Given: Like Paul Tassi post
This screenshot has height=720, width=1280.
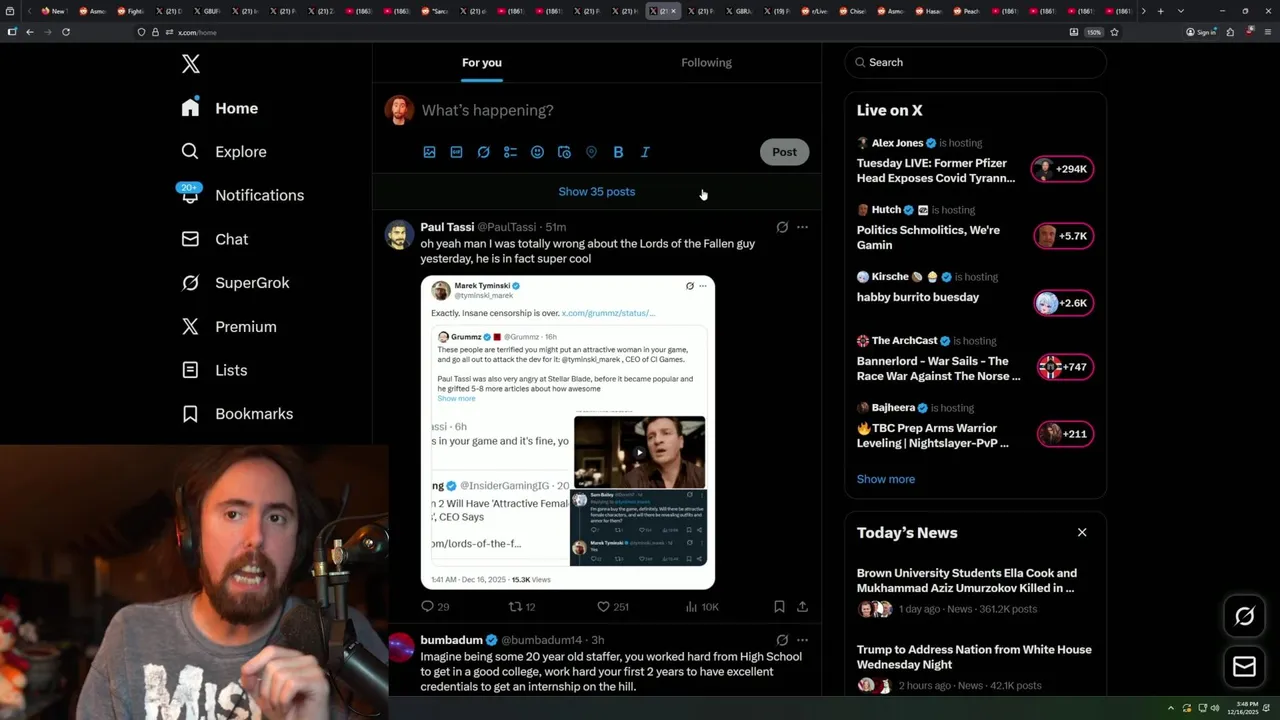Looking at the screenshot, I should coord(612,606).
